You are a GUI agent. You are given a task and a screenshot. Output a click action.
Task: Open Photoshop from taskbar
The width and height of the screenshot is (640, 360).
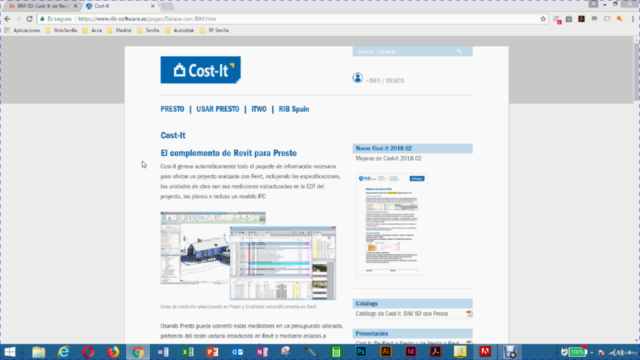click(361, 352)
